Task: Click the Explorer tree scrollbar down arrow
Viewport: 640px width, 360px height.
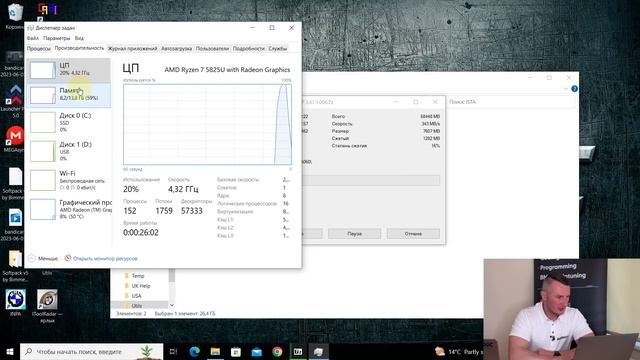Action: (x=172, y=305)
